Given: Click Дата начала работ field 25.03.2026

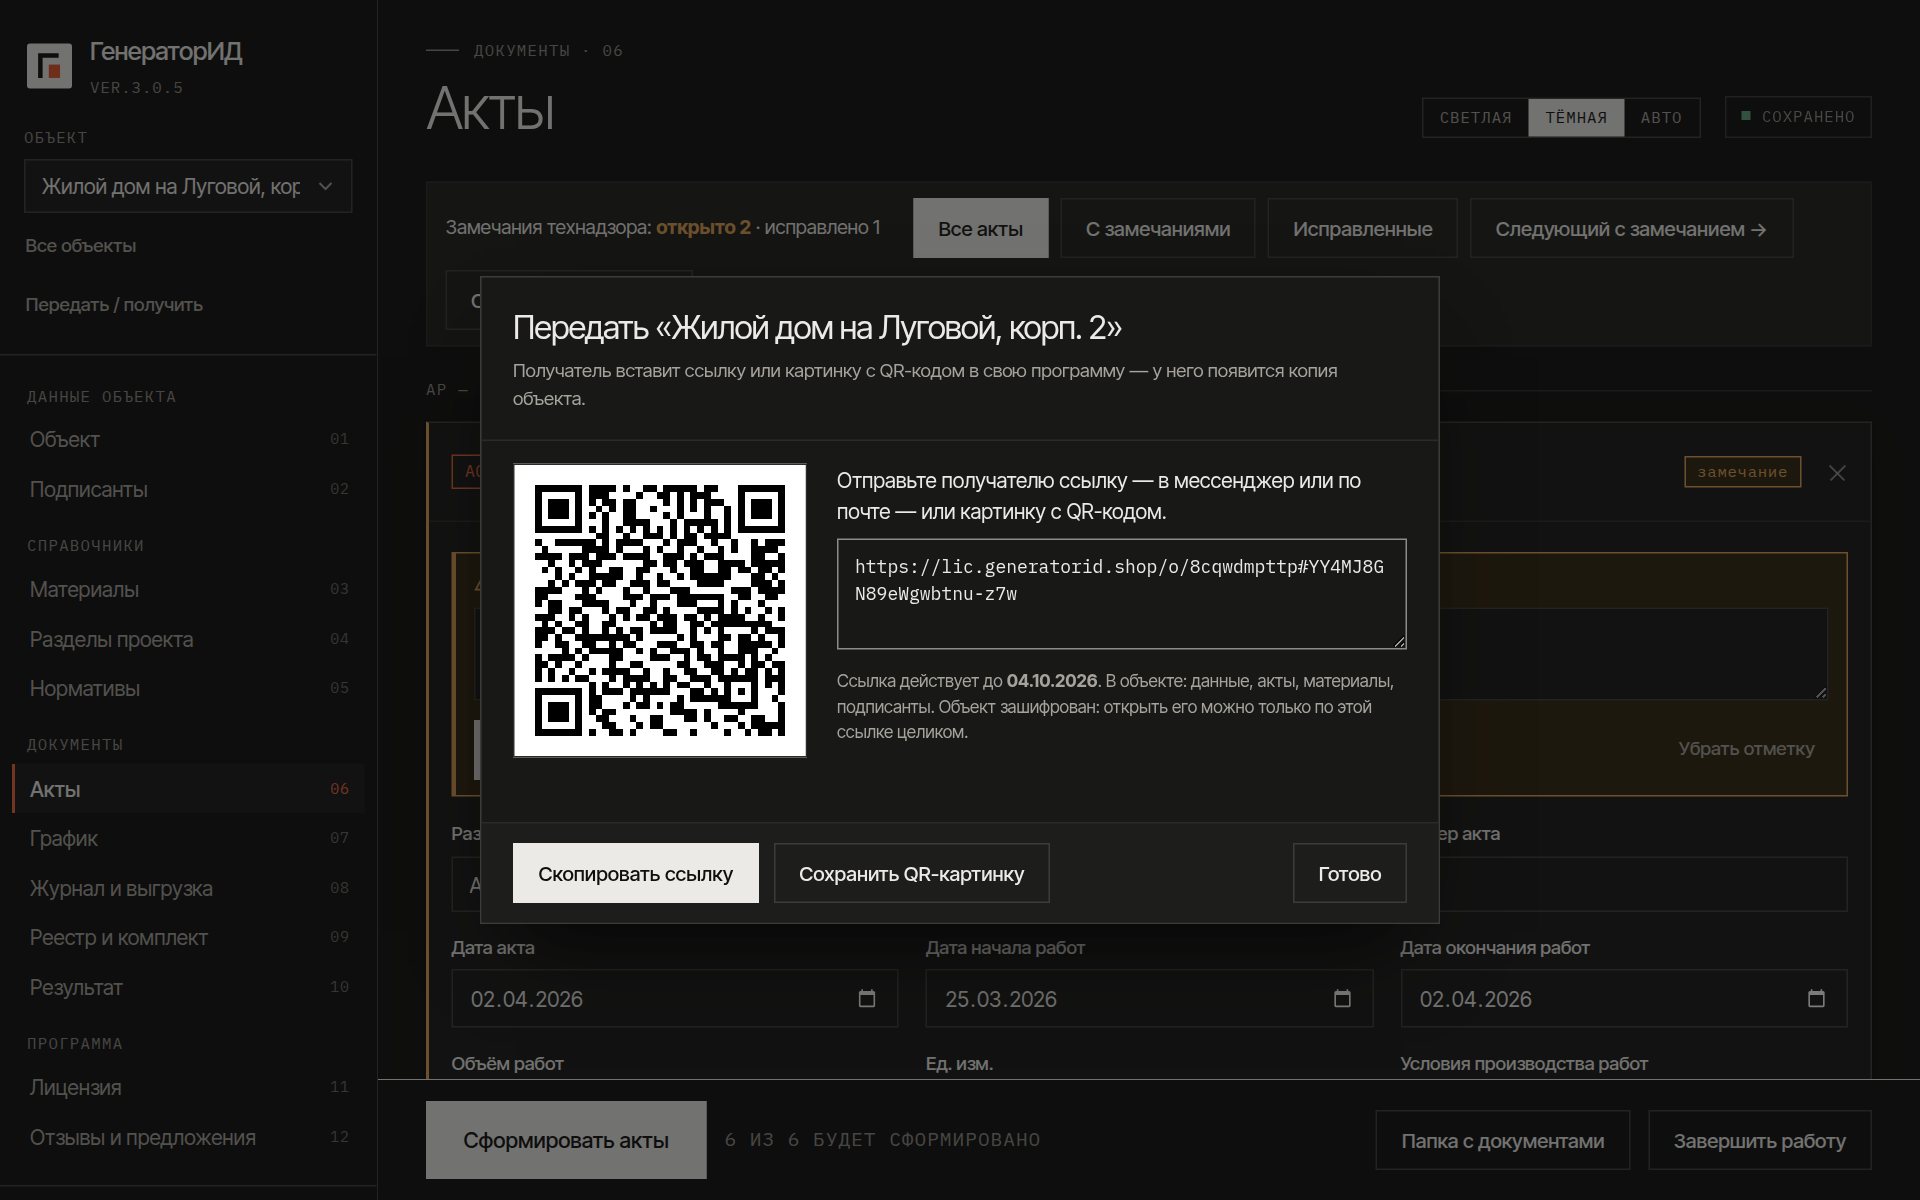Looking at the screenshot, I should tap(1149, 998).
